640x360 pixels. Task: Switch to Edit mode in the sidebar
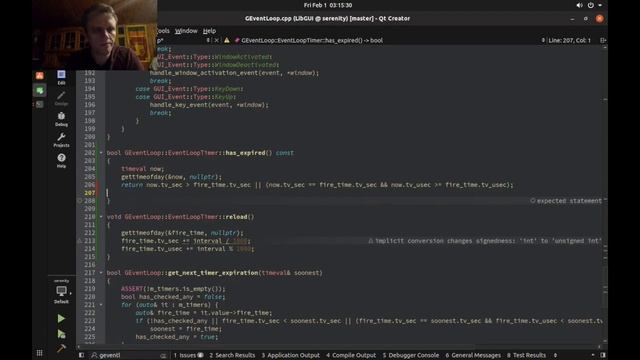click(x=61, y=77)
